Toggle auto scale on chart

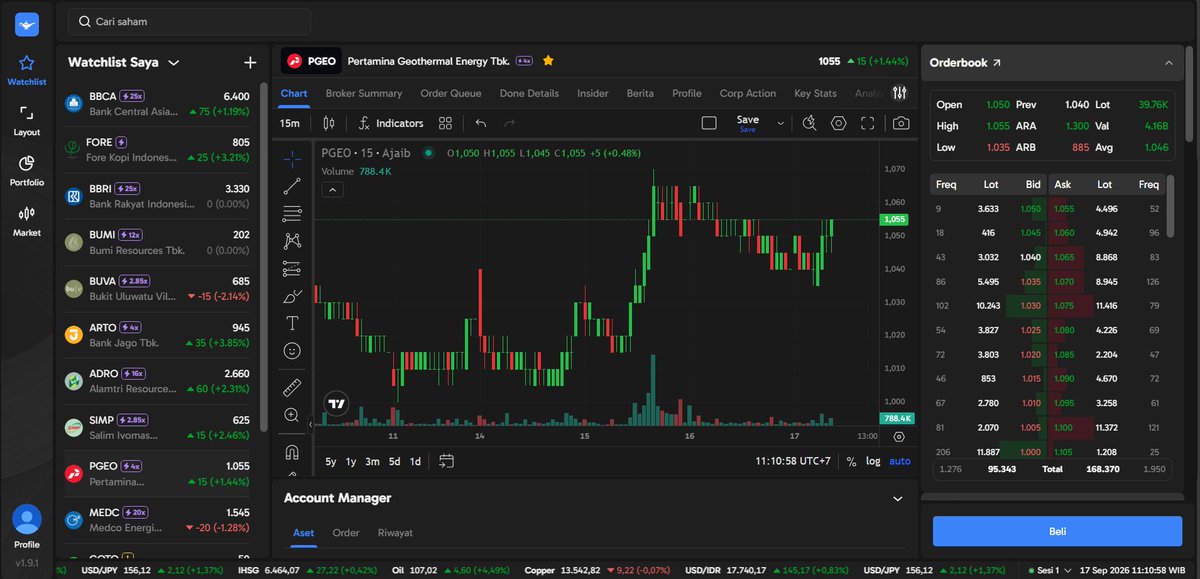coord(900,461)
